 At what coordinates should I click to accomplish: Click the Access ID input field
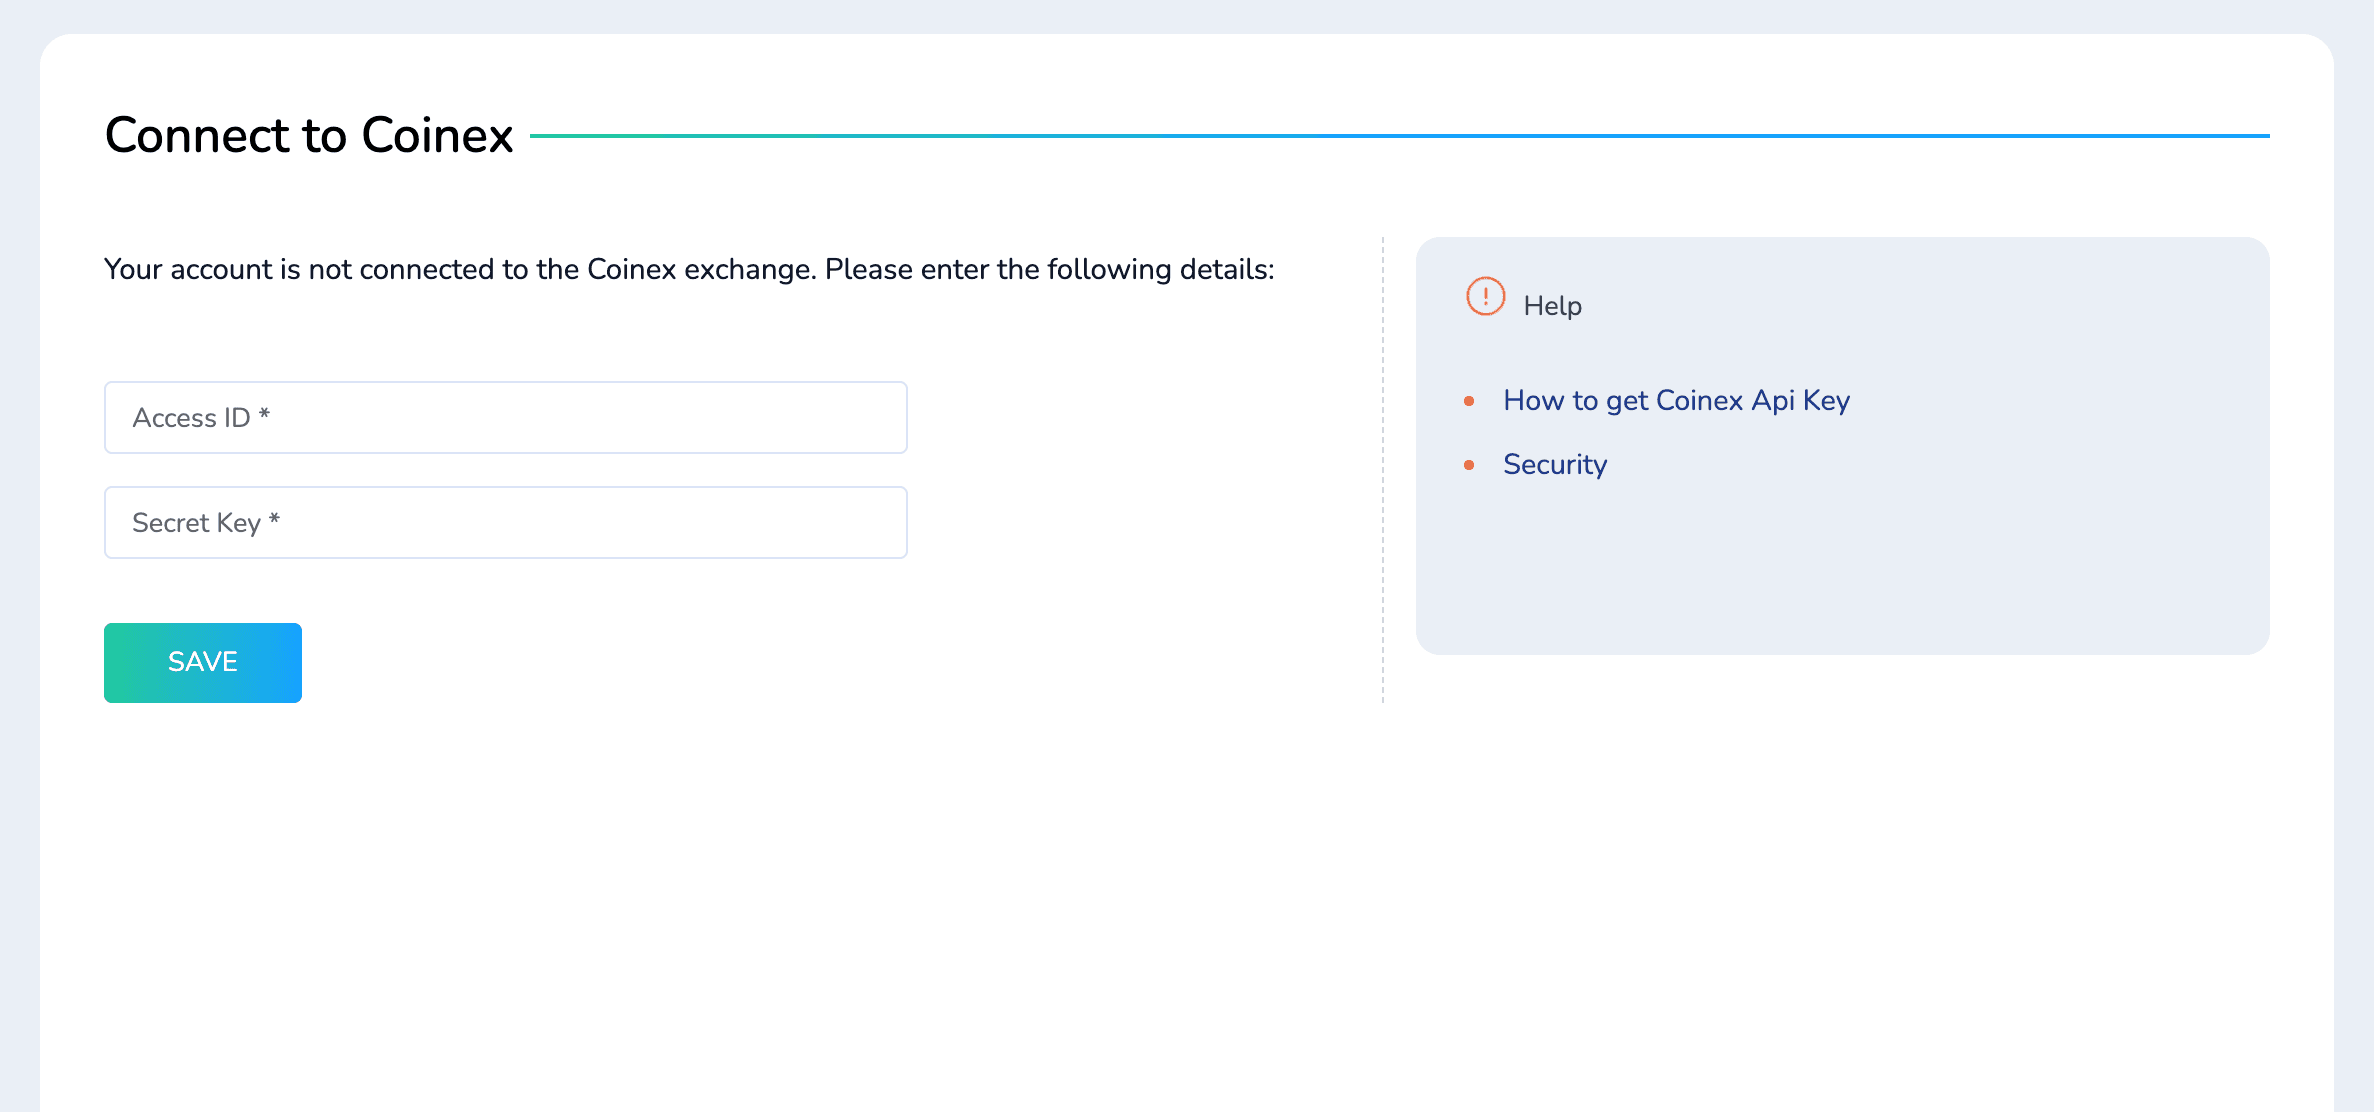(504, 417)
